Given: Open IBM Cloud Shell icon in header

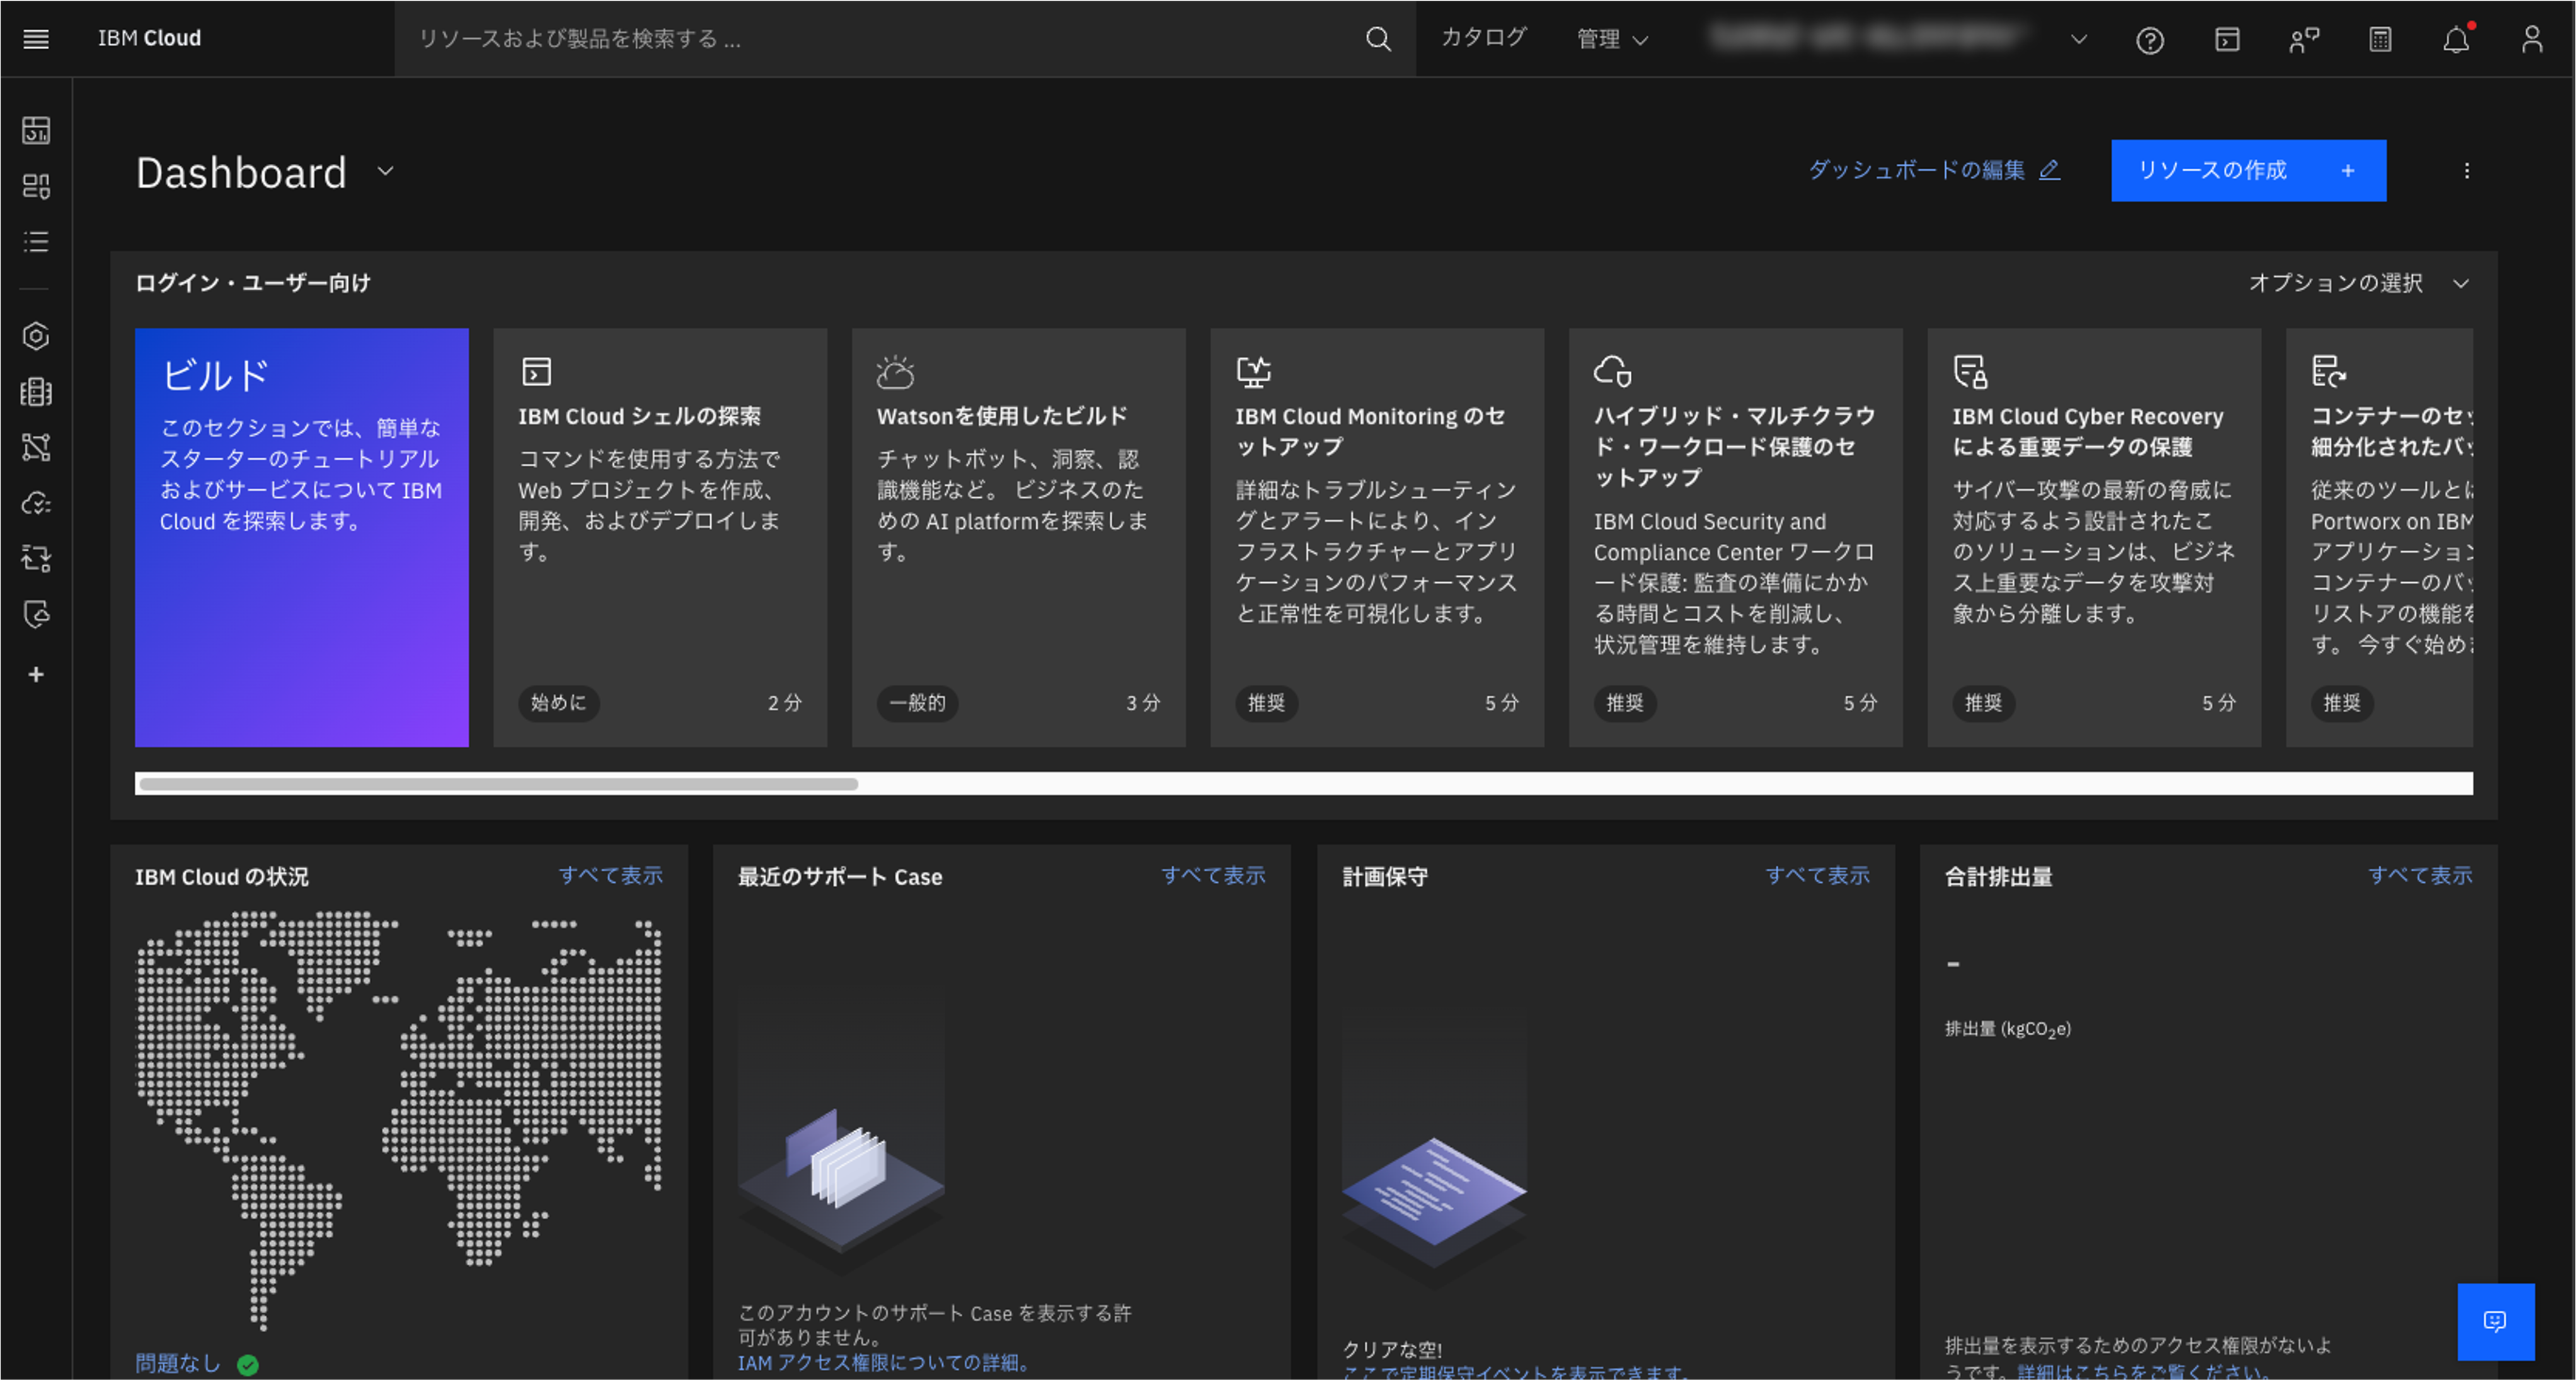Looking at the screenshot, I should (x=2226, y=40).
